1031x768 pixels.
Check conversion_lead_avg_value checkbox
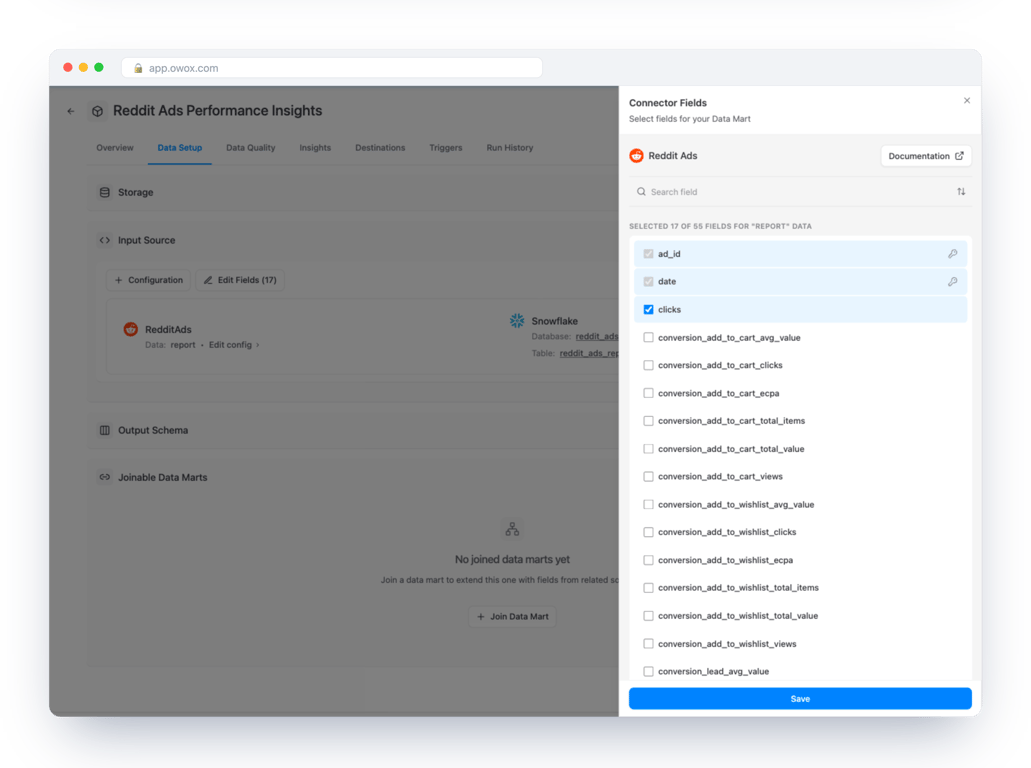(648, 671)
